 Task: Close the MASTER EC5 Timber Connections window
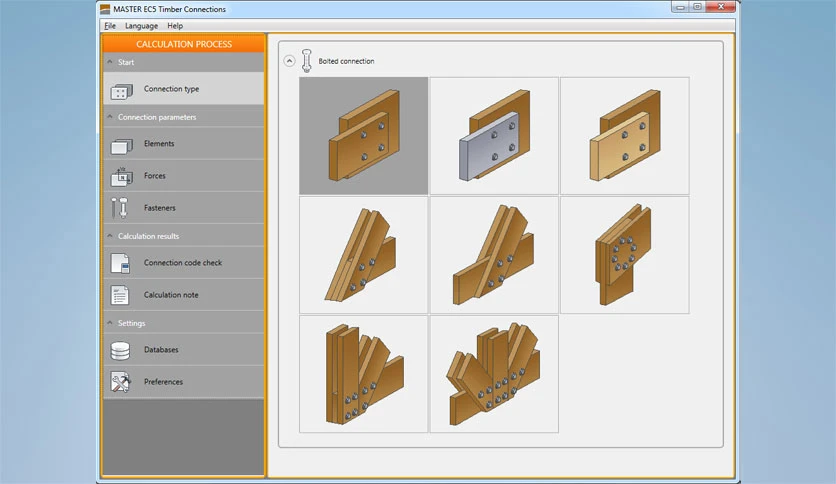(x=721, y=7)
